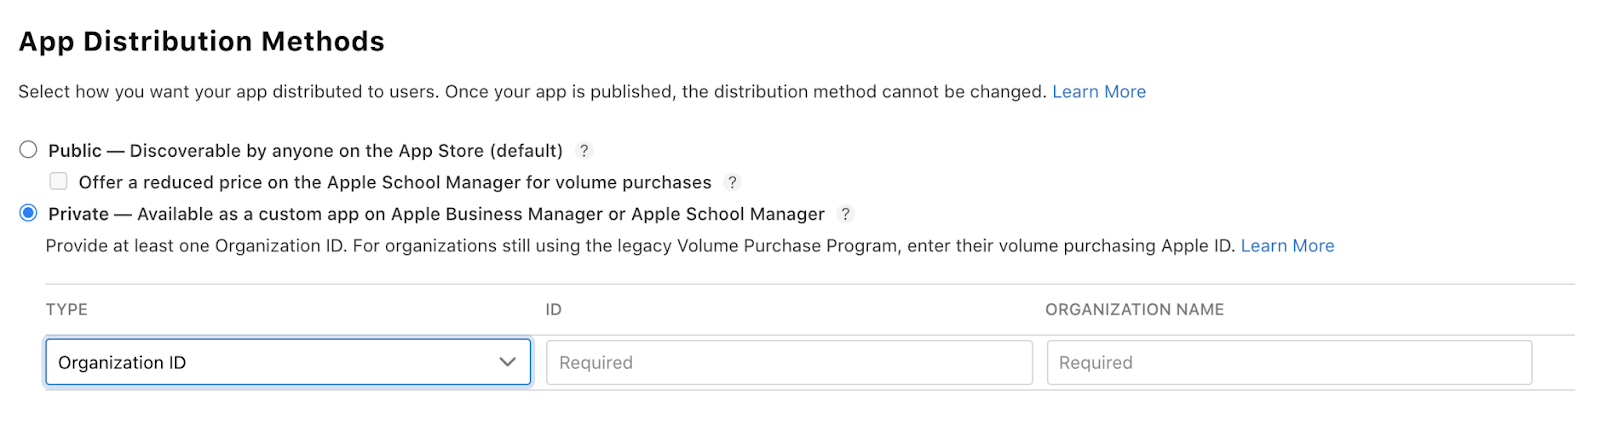Image resolution: width=1600 pixels, height=443 pixels.
Task: Focus the ID required input field
Action: tap(788, 362)
